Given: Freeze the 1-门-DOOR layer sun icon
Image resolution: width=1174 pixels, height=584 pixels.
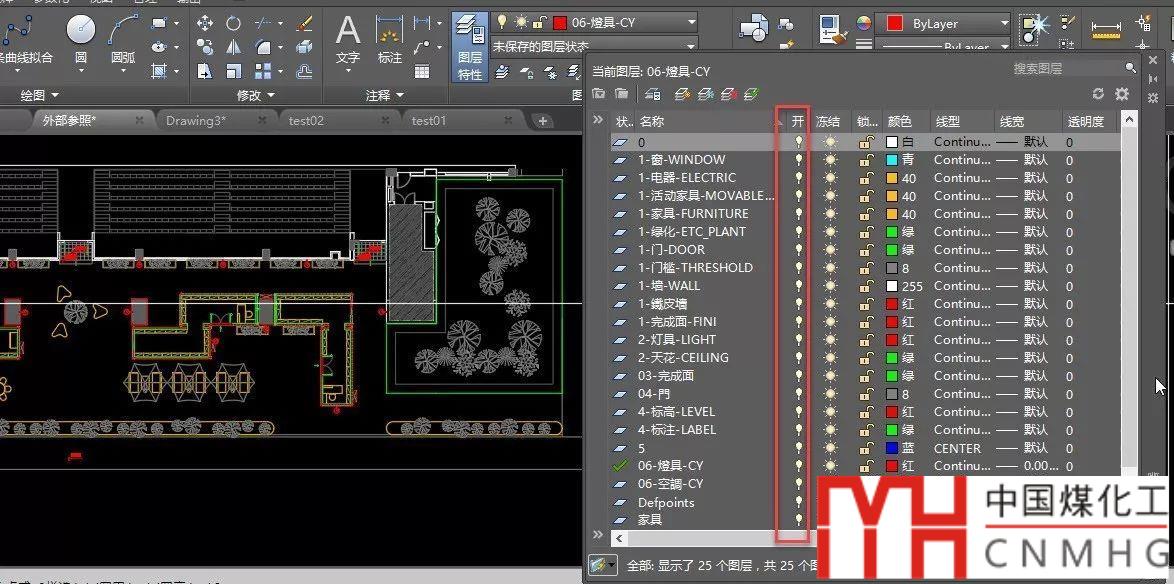Looking at the screenshot, I should (829, 250).
